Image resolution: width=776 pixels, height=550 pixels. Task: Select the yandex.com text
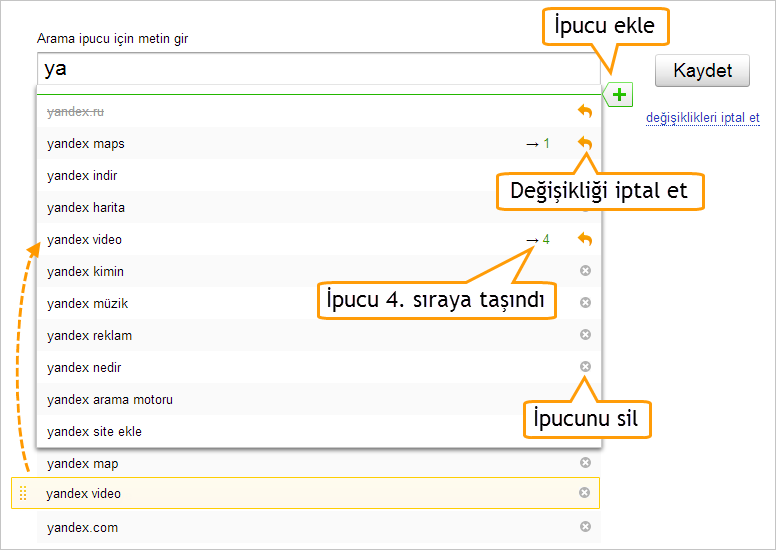82,528
